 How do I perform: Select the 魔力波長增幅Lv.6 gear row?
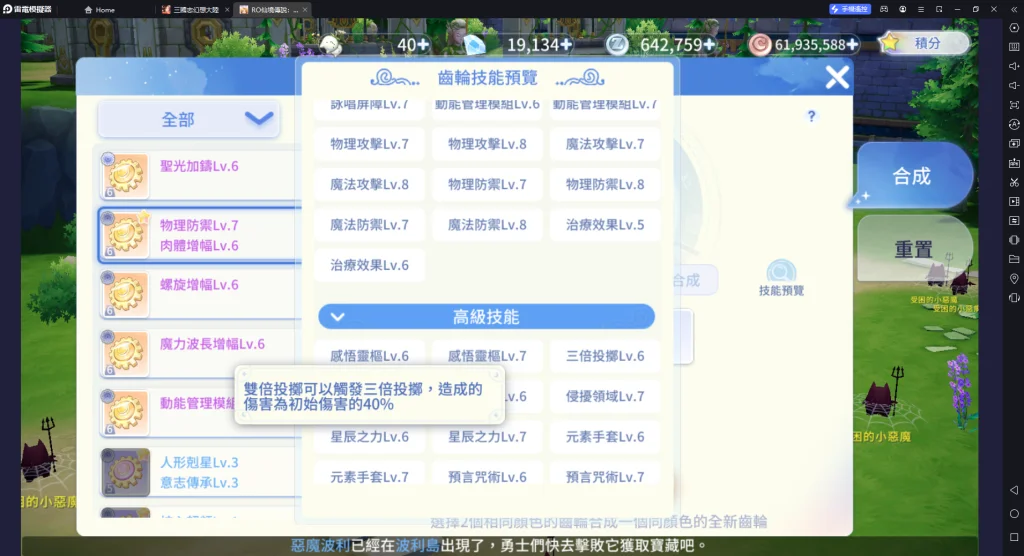tap(201, 353)
